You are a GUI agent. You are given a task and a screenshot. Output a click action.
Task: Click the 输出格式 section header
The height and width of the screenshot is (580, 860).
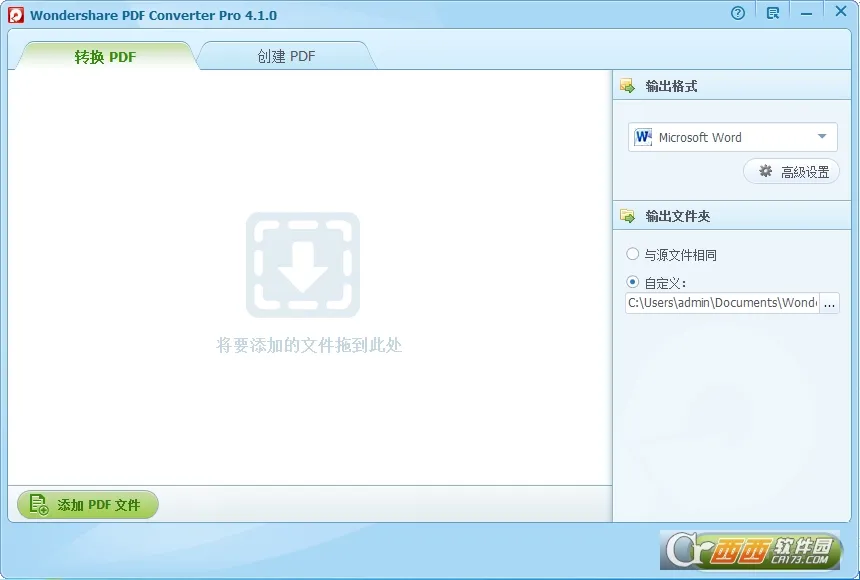[732, 86]
